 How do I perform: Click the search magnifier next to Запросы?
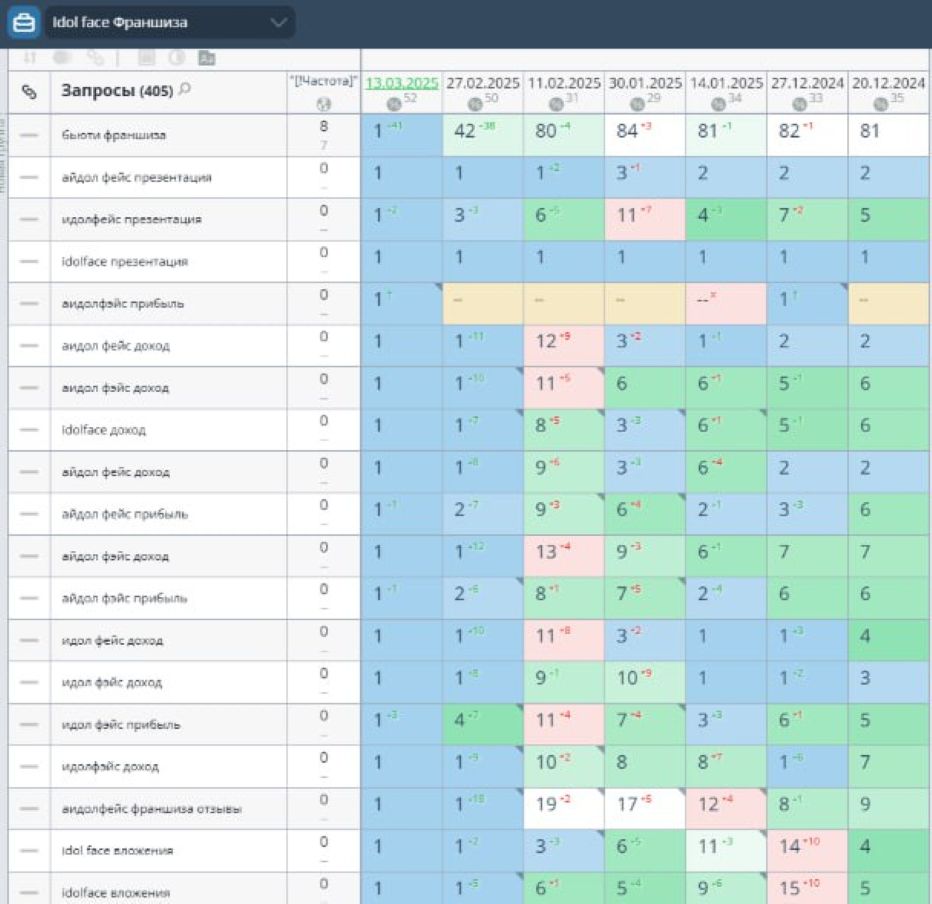(x=185, y=89)
